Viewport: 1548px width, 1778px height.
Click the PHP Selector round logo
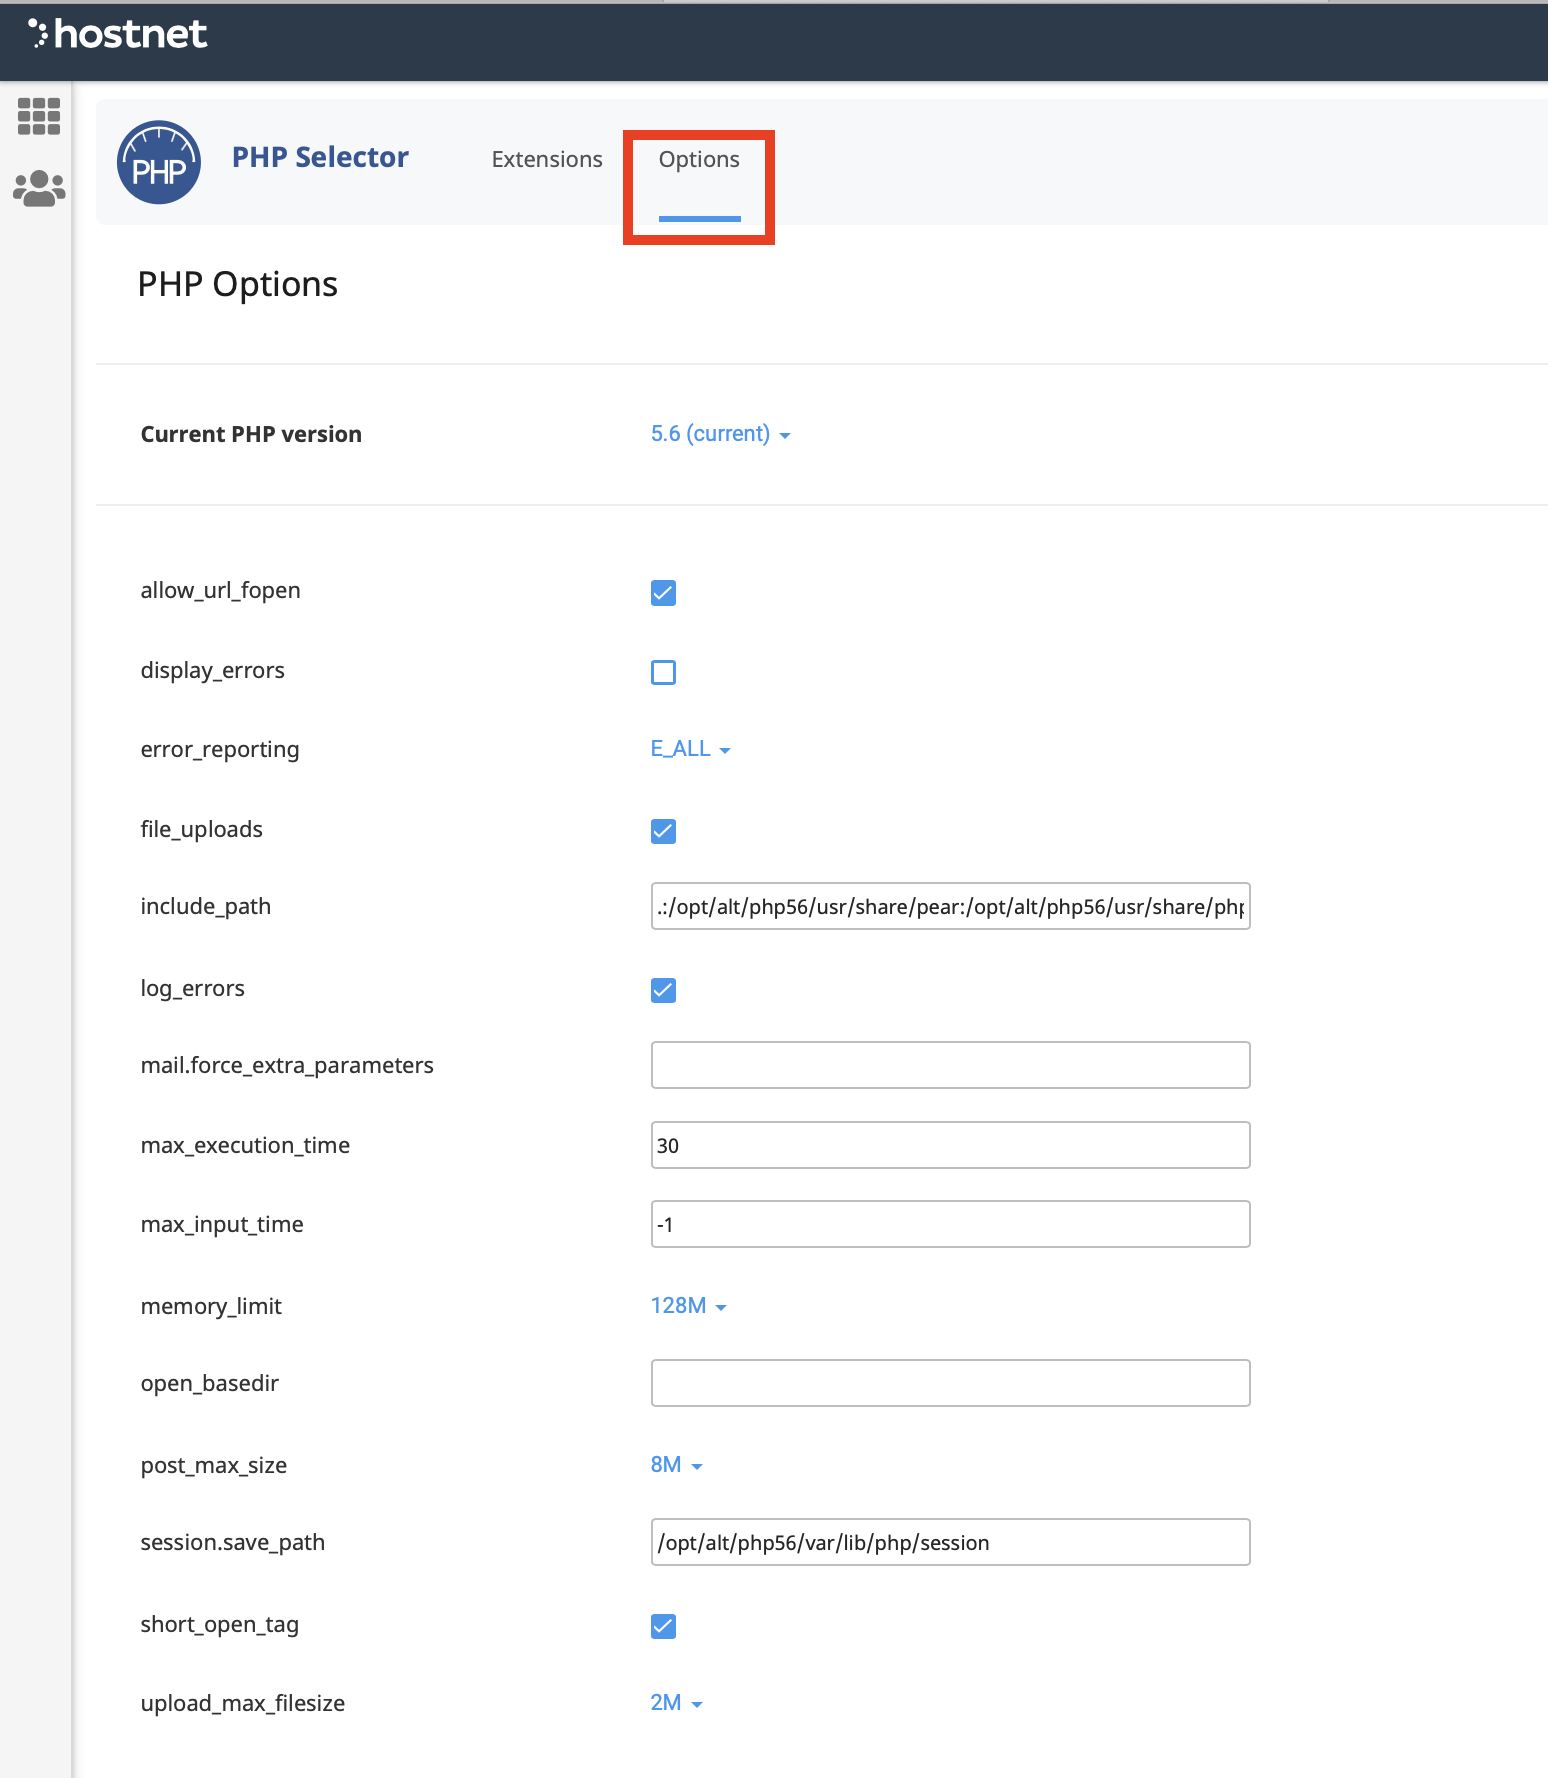coord(159,162)
